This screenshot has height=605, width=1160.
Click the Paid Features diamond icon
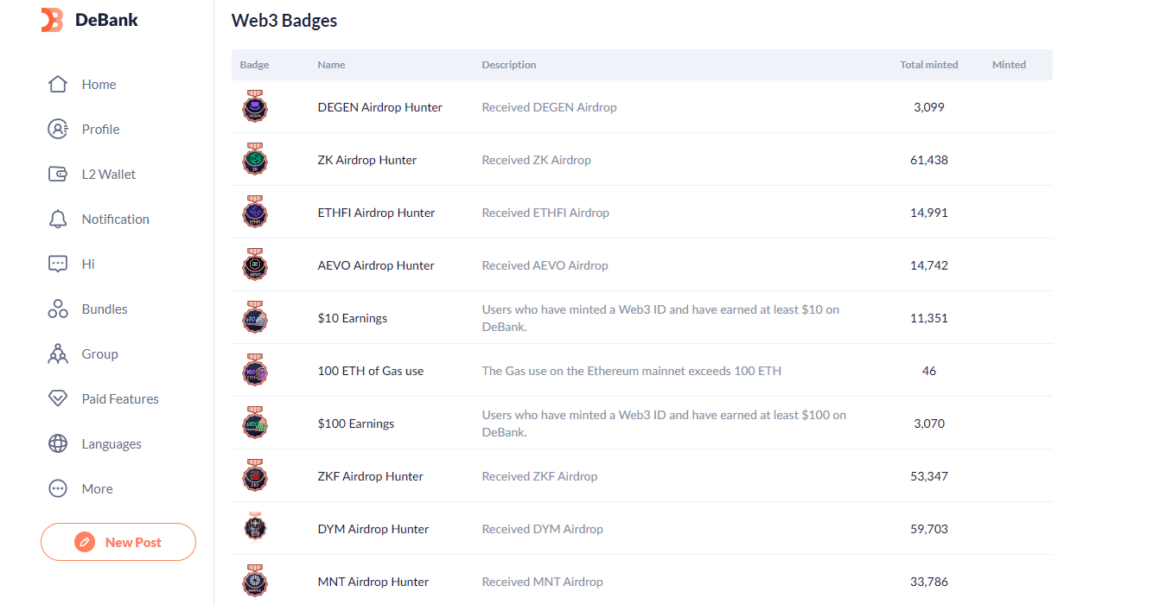click(x=58, y=399)
